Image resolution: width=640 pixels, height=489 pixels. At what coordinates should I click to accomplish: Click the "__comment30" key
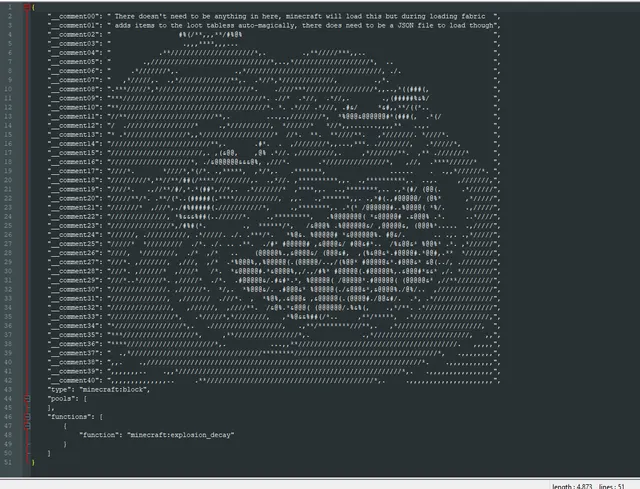73,289
